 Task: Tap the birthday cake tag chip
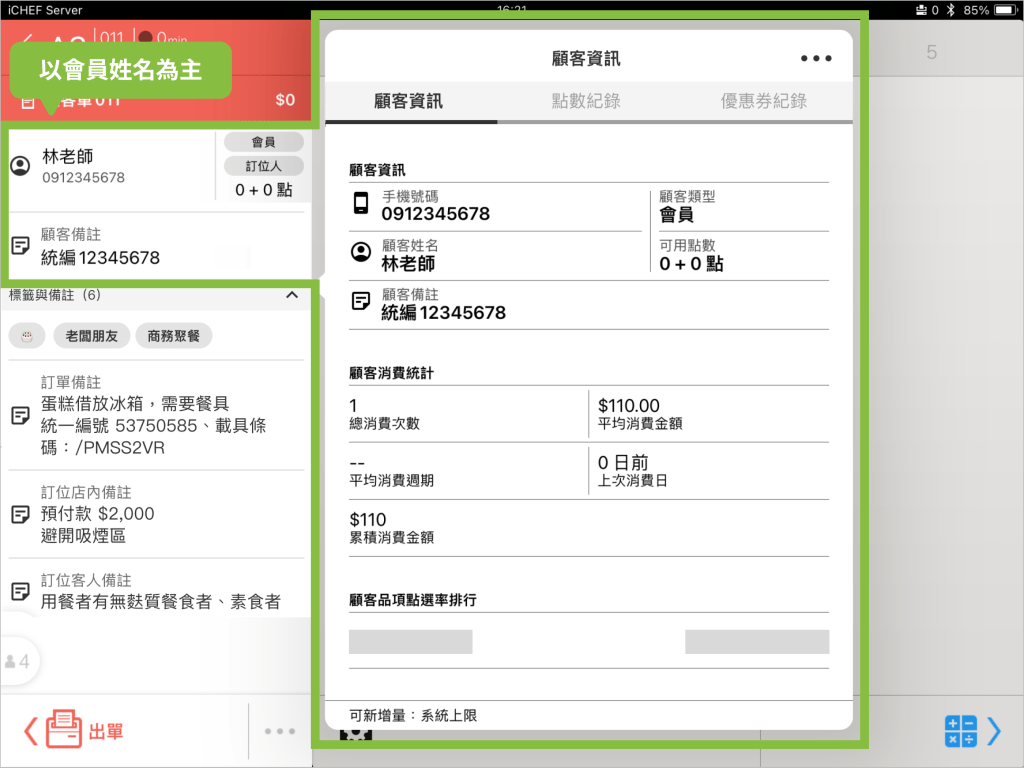coord(27,337)
